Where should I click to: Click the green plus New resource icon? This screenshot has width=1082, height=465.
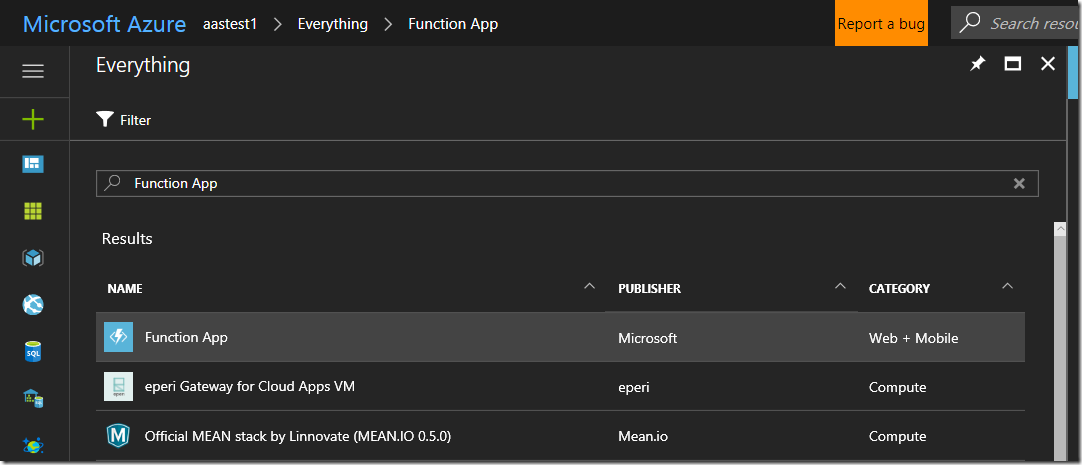tap(33, 120)
